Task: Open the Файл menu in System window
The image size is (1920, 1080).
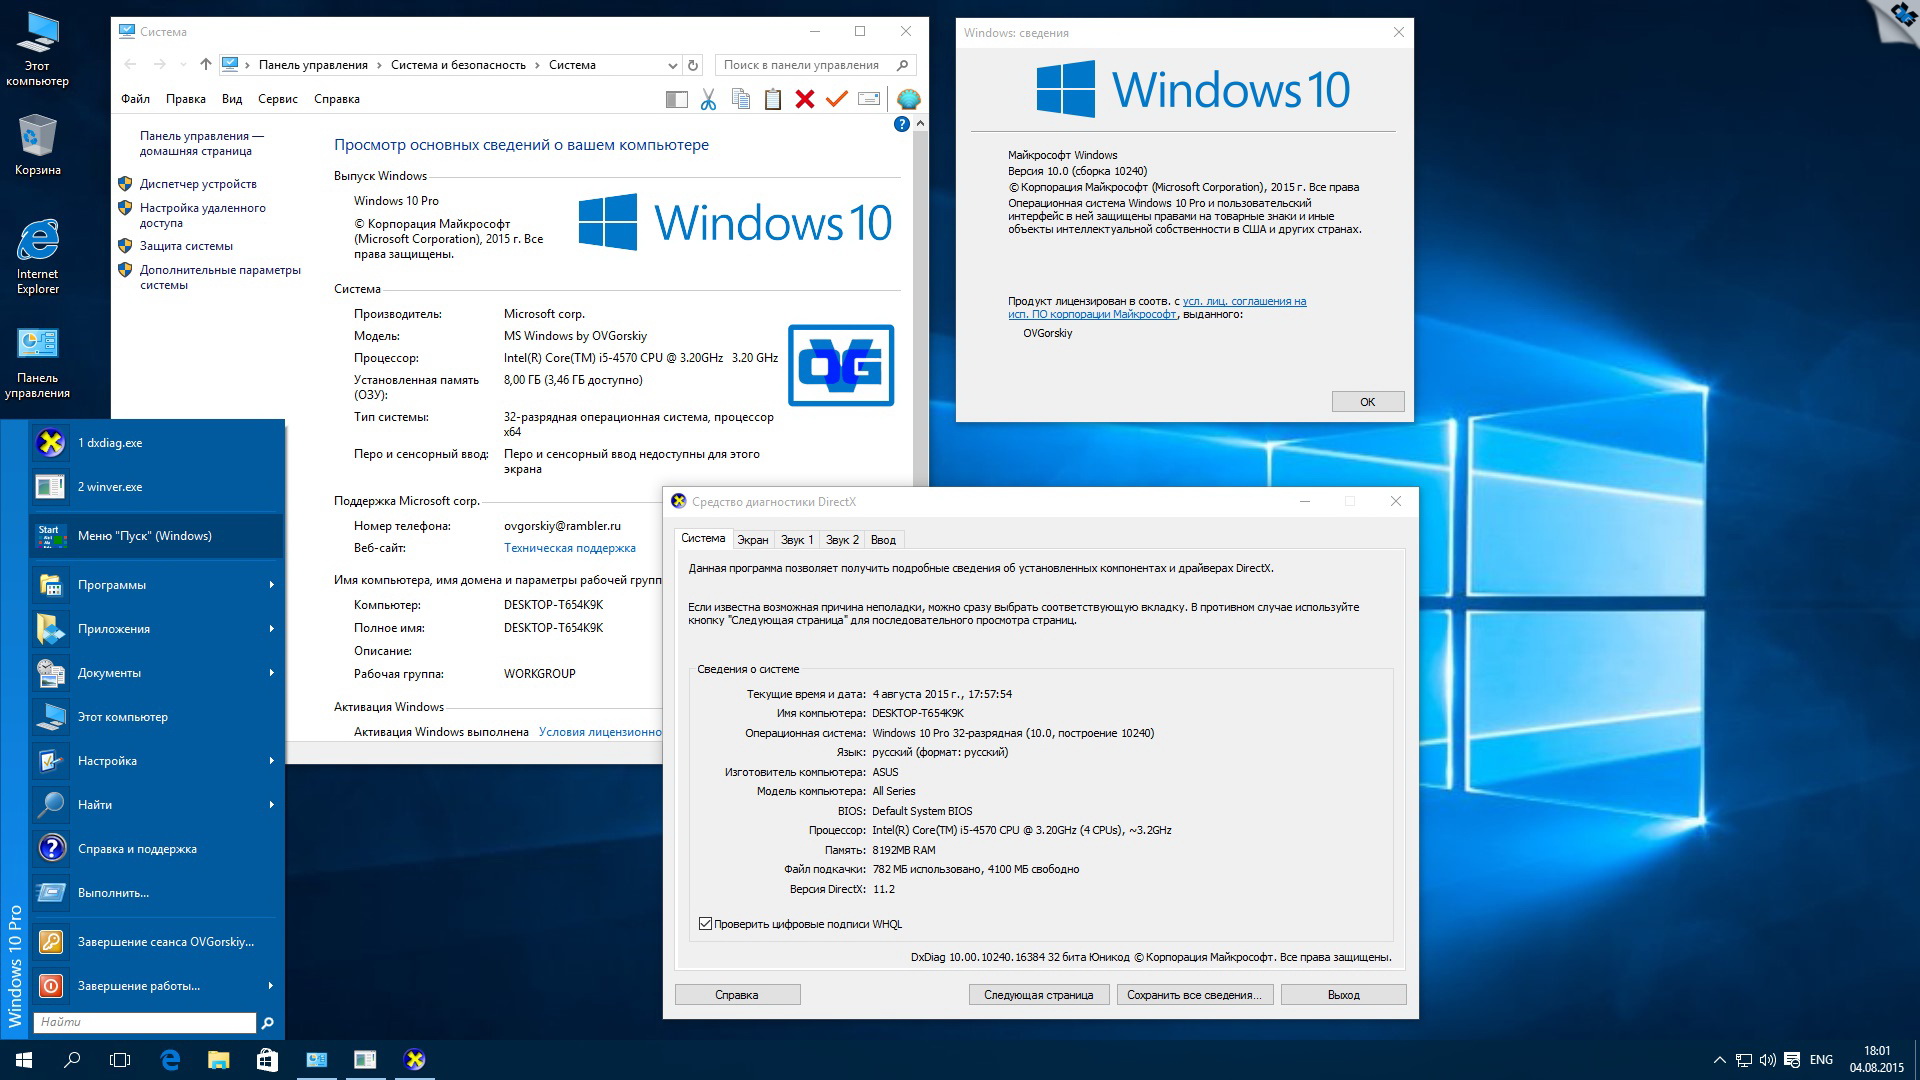Action: 135,99
